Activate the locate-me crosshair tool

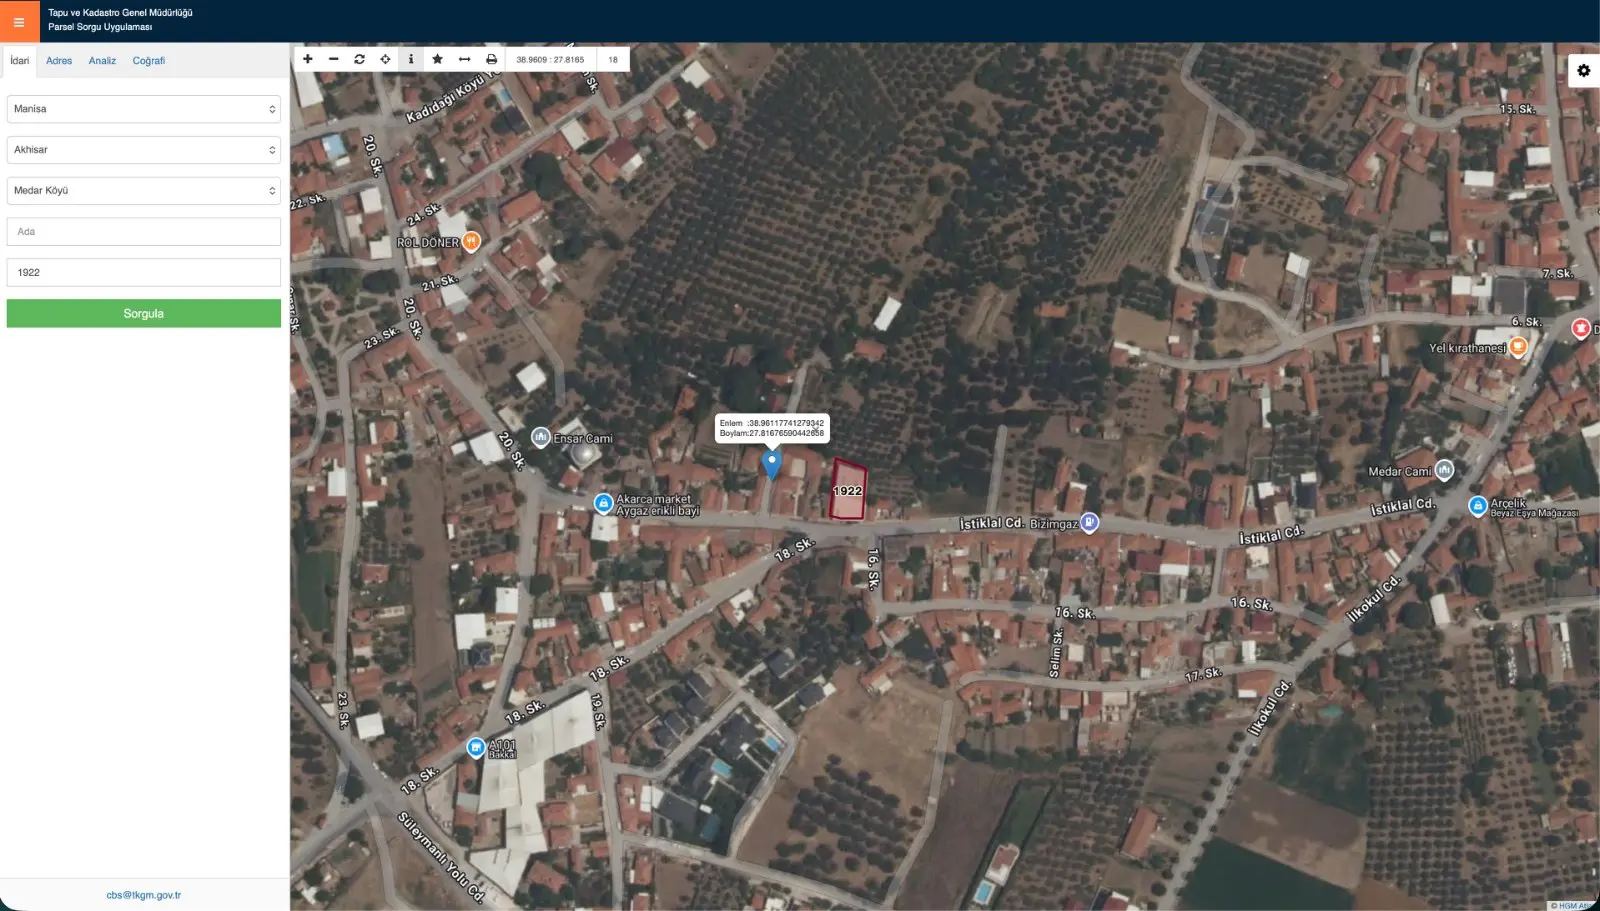pyautogui.click(x=386, y=59)
